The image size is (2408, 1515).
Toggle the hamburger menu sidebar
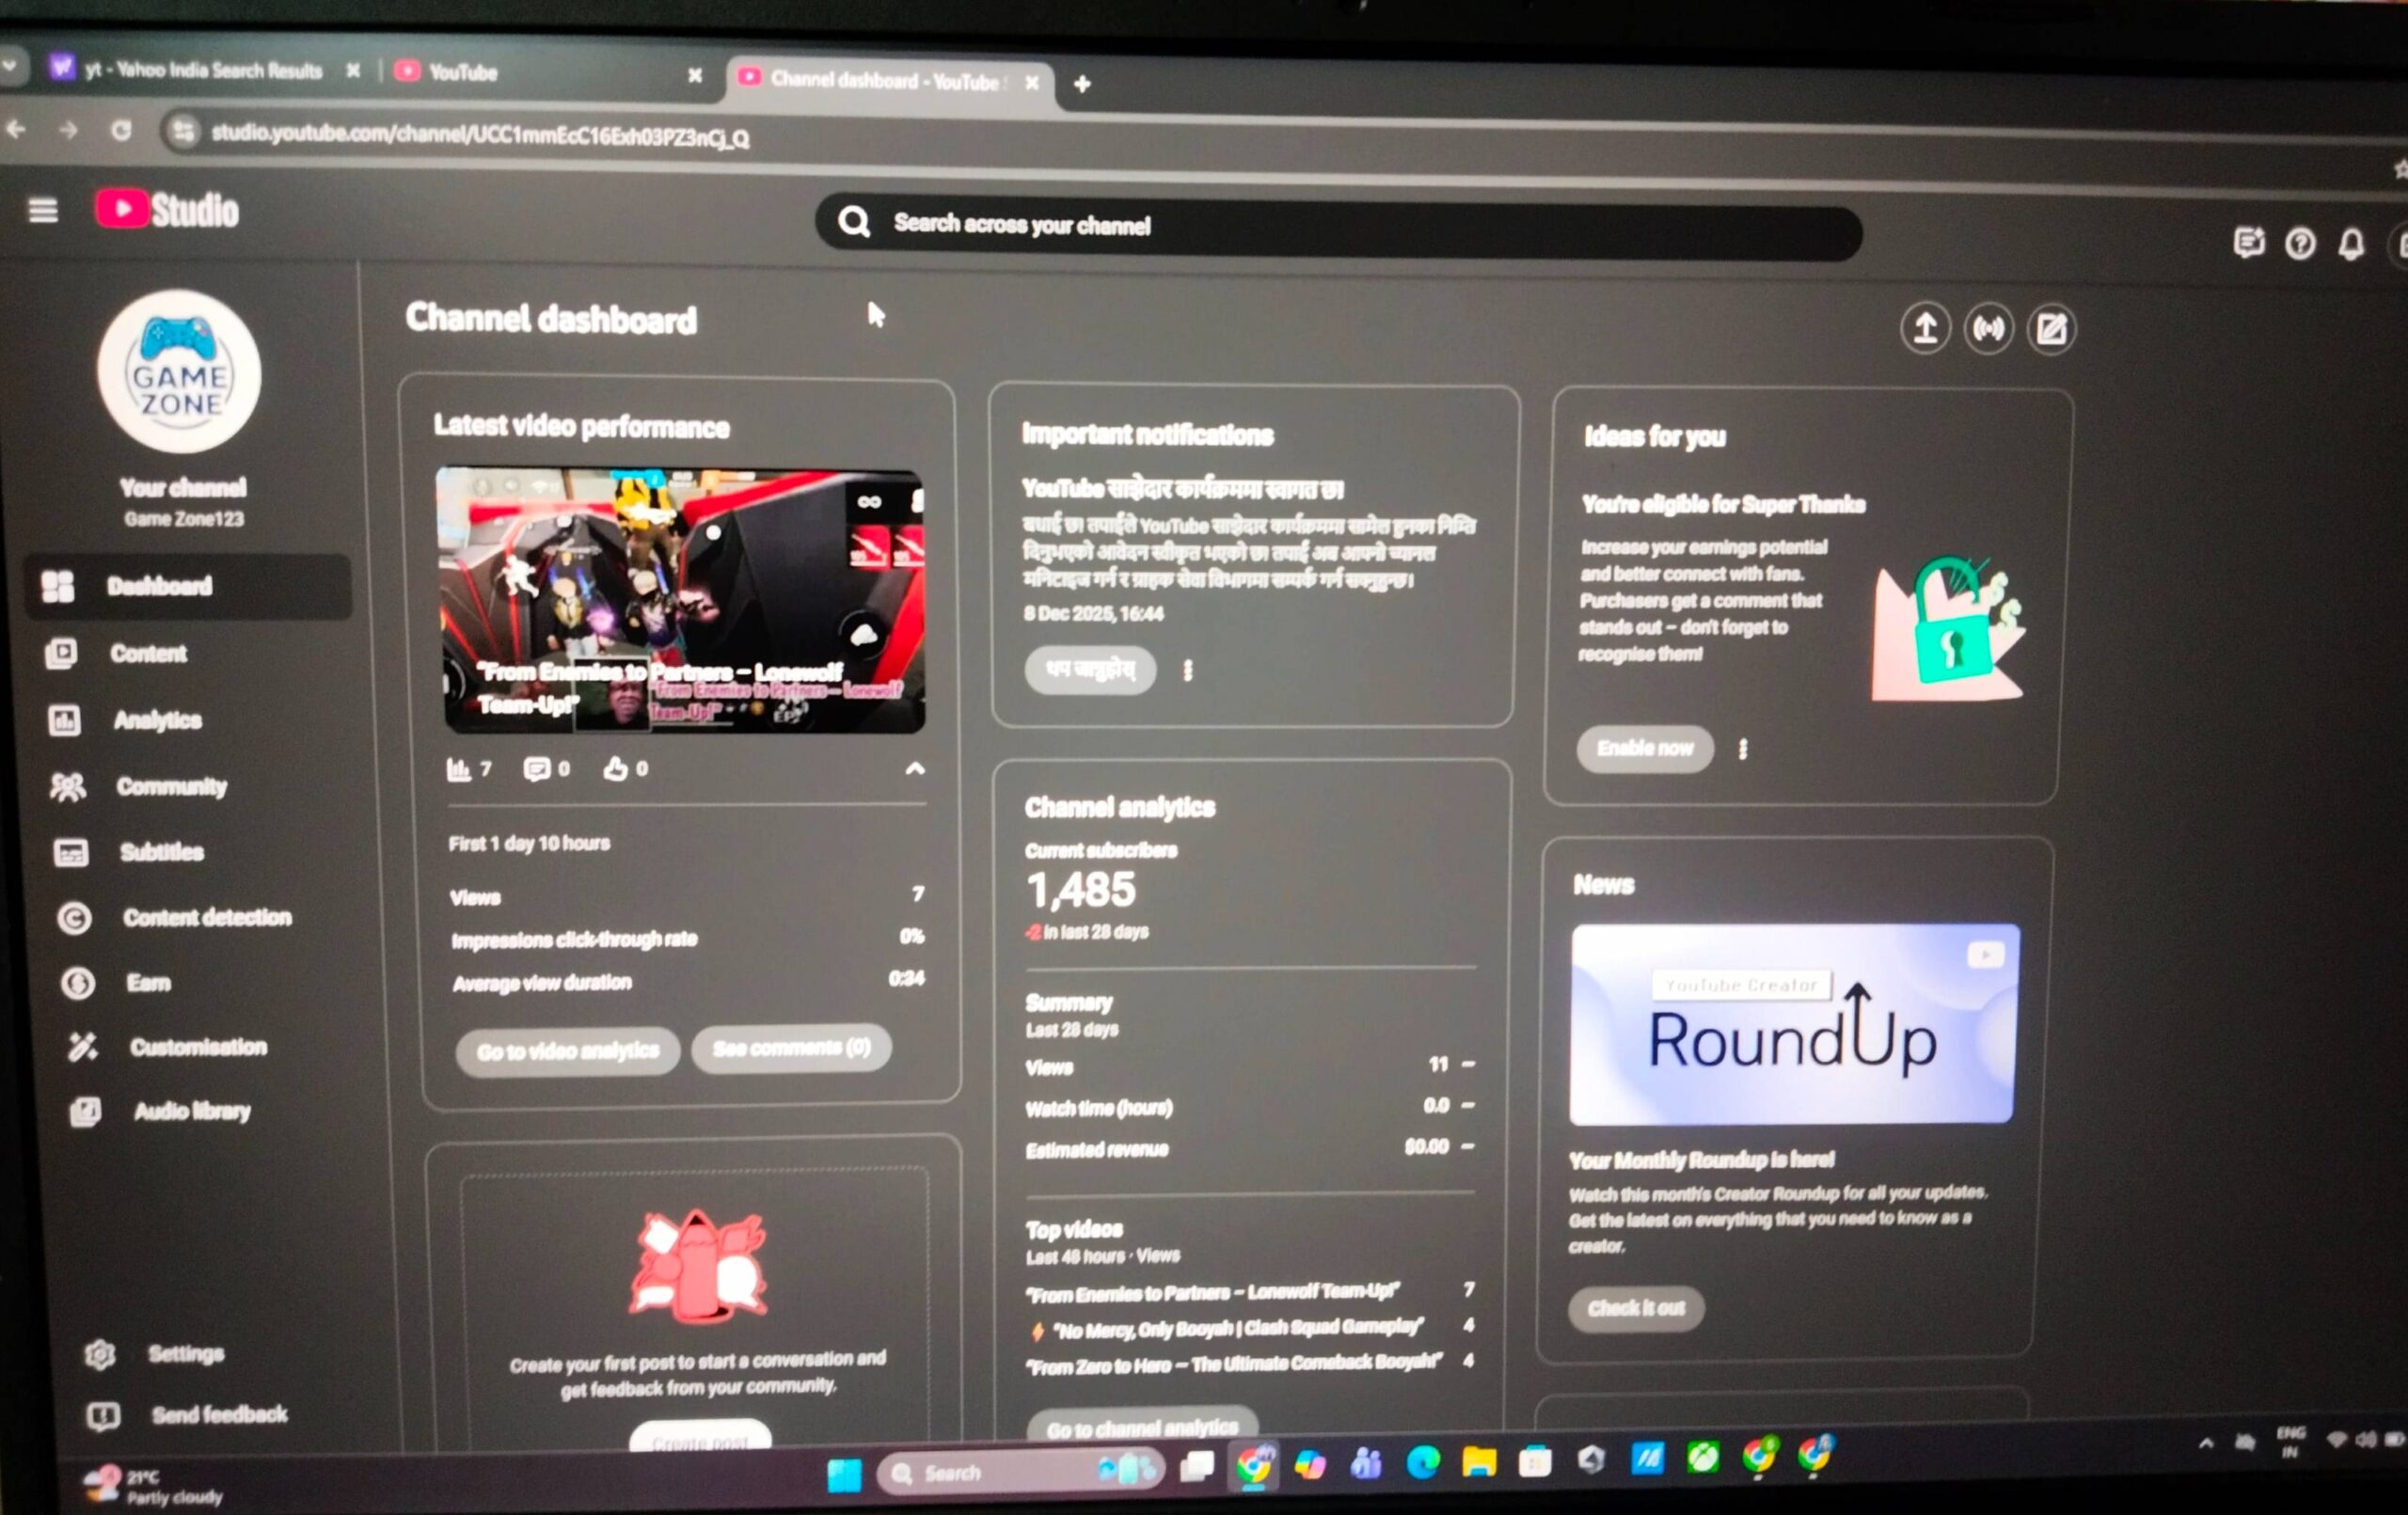42,210
